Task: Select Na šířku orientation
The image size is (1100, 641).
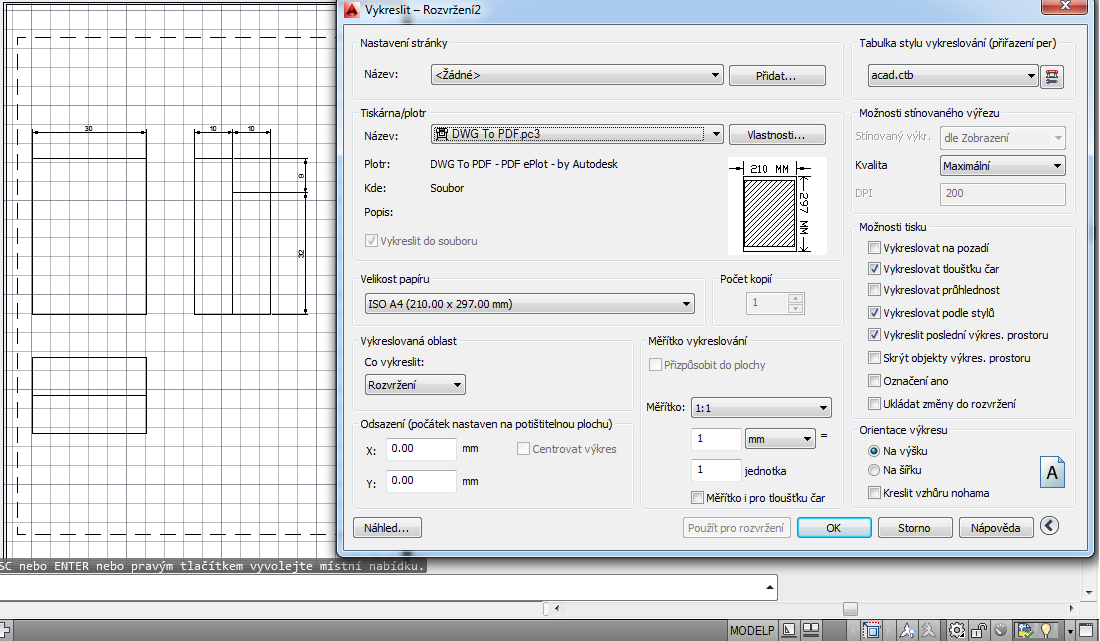Action: pyautogui.click(x=875, y=470)
